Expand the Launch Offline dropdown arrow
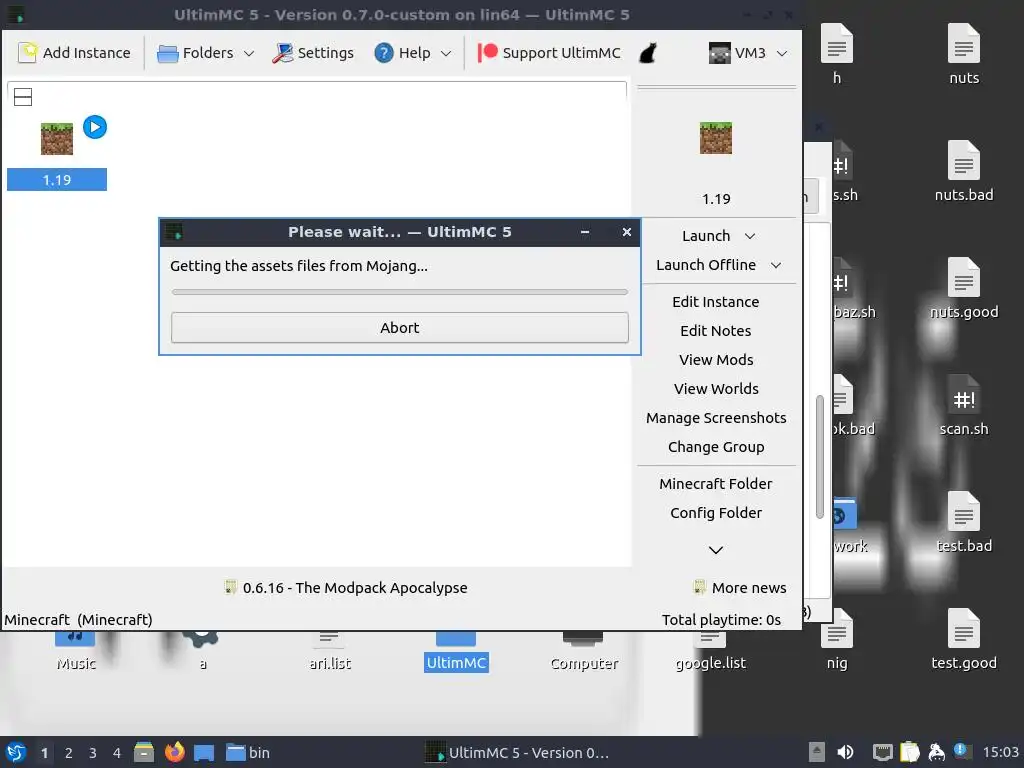 point(776,265)
